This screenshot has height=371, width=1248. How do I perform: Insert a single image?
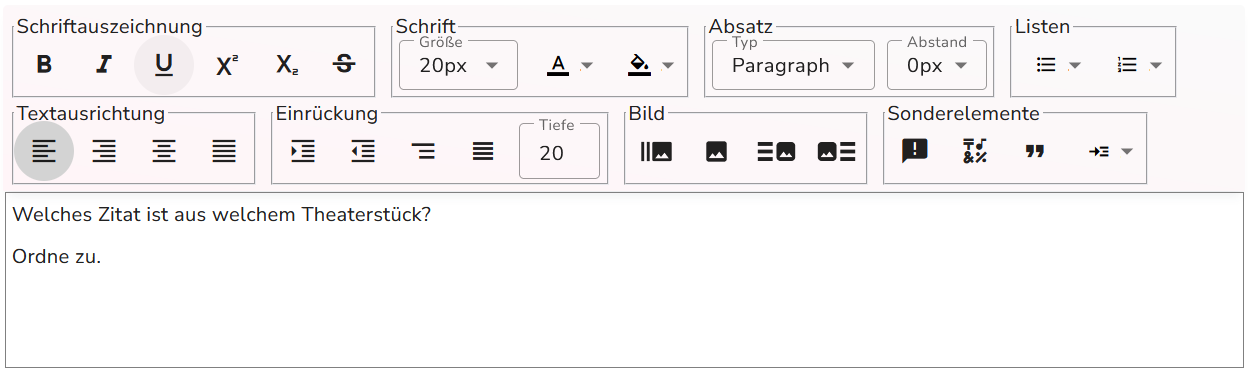[716, 152]
